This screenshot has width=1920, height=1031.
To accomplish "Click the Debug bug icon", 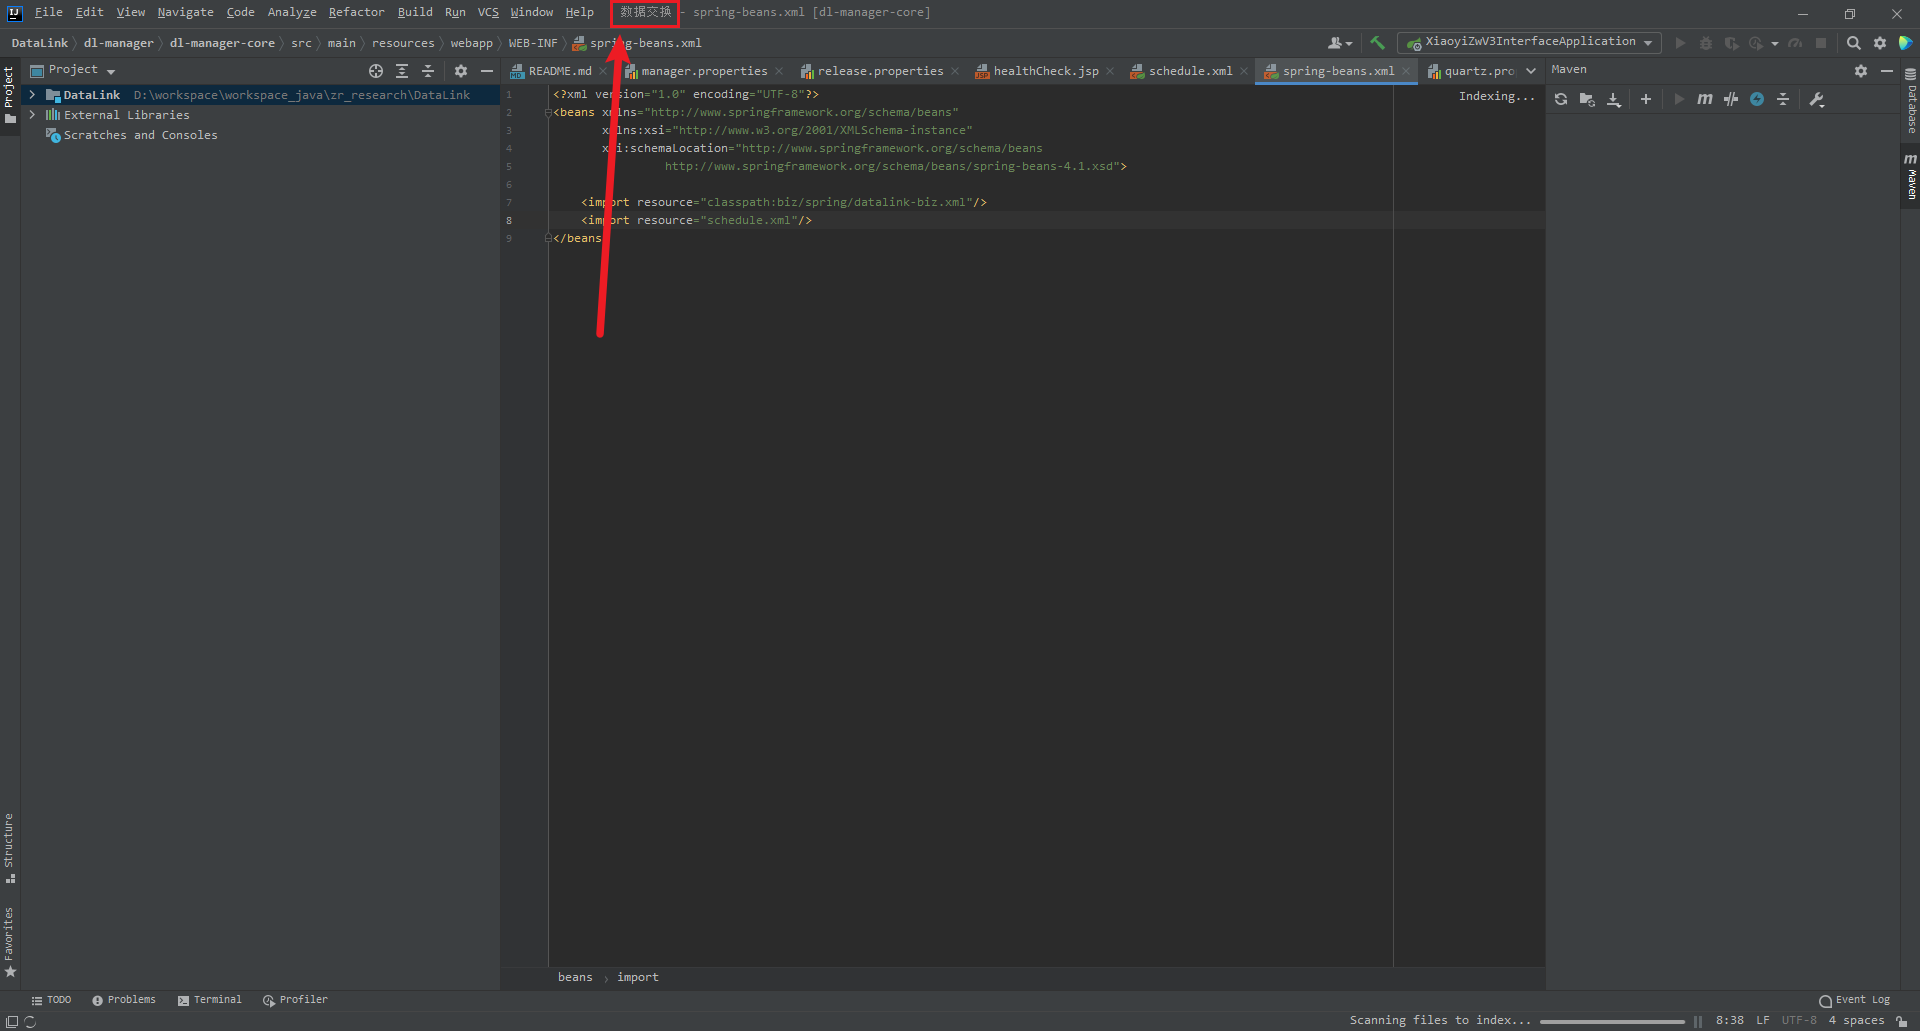I will coord(1706,43).
